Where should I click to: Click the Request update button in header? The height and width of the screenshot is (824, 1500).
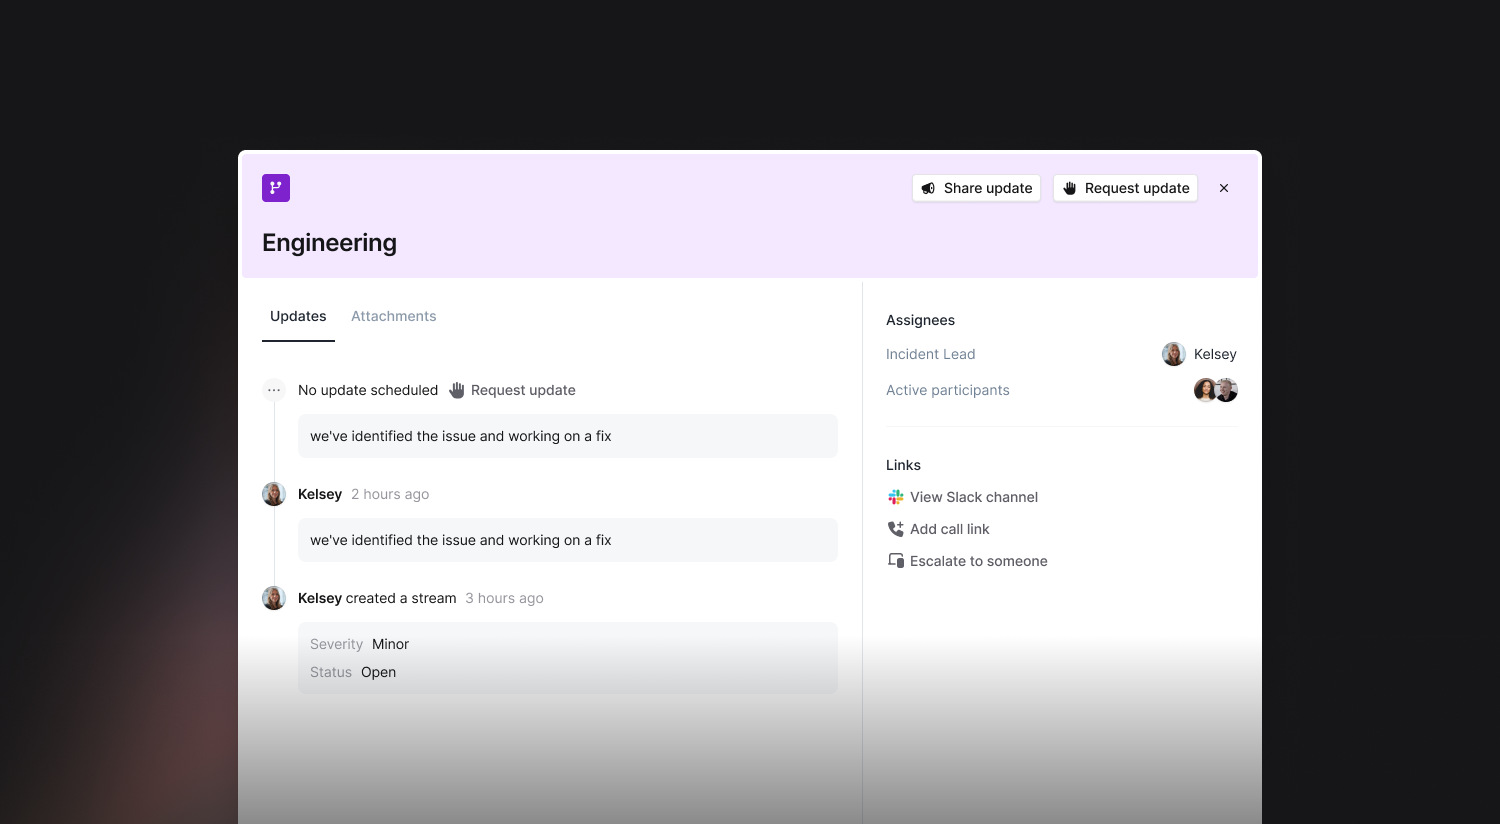point(1125,188)
